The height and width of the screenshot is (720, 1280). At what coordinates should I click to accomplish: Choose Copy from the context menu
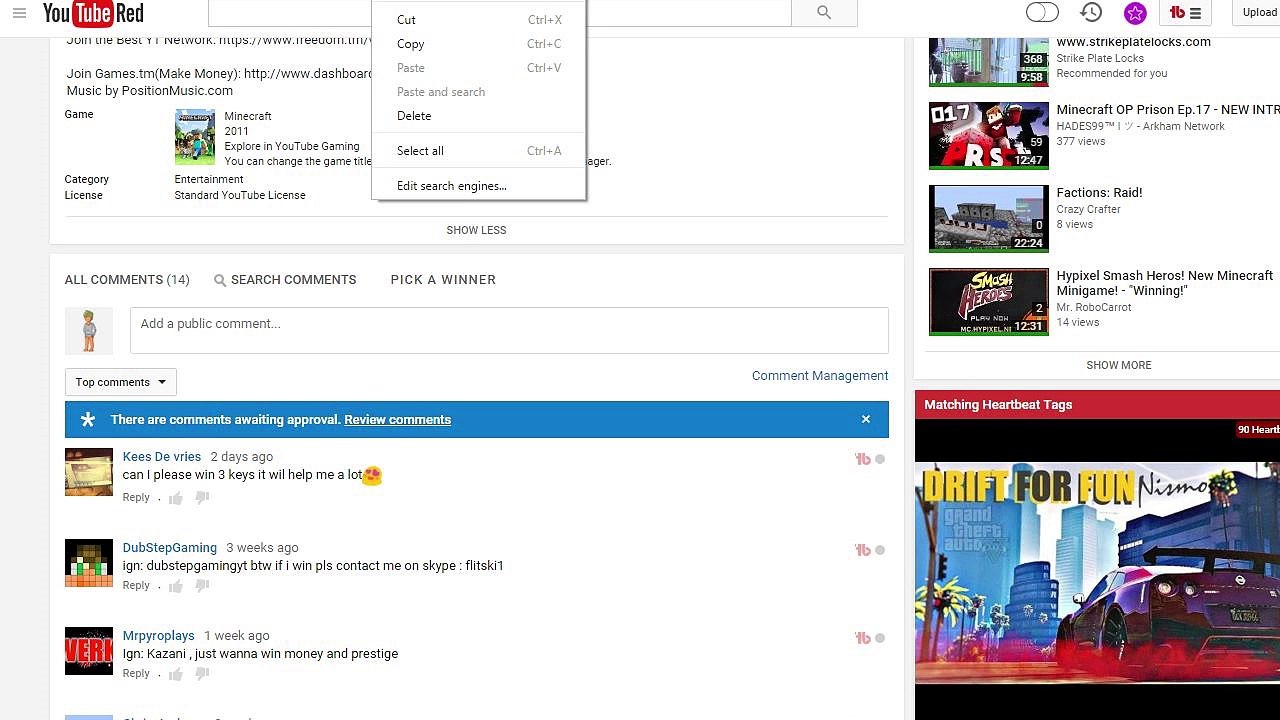click(479, 44)
